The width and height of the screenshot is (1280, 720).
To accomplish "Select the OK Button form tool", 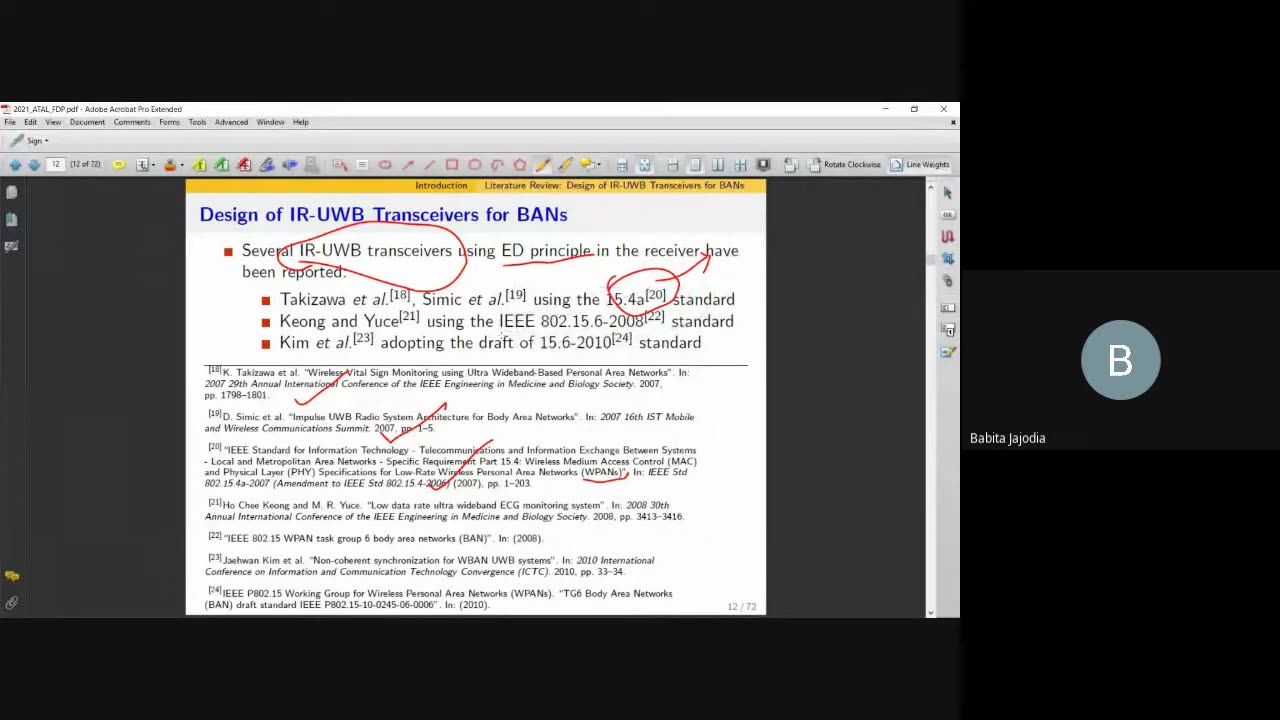I will tap(947, 214).
